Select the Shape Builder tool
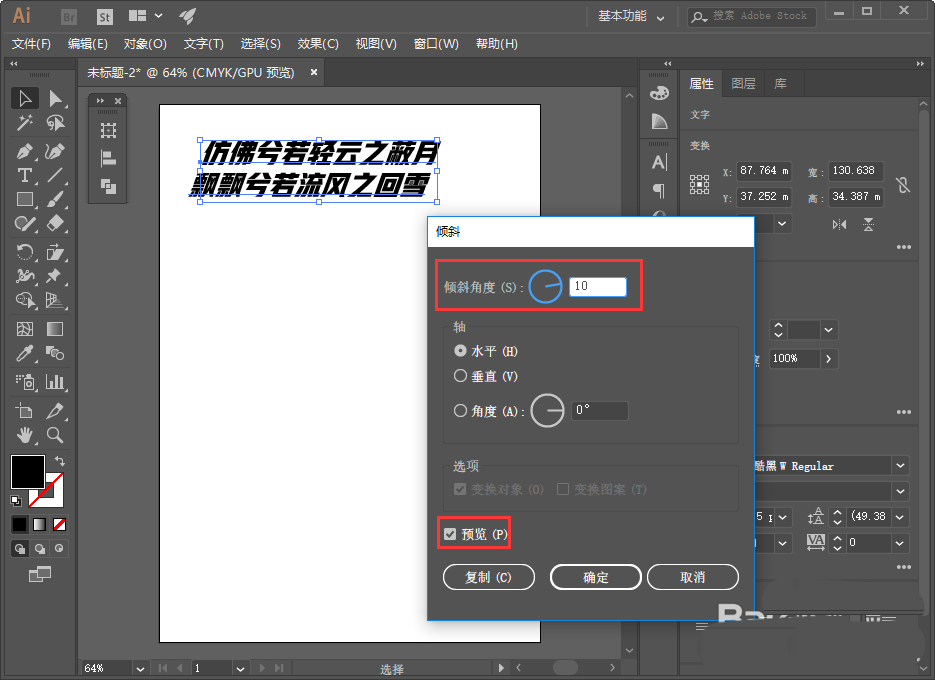This screenshot has width=935, height=680. click(24, 299)
